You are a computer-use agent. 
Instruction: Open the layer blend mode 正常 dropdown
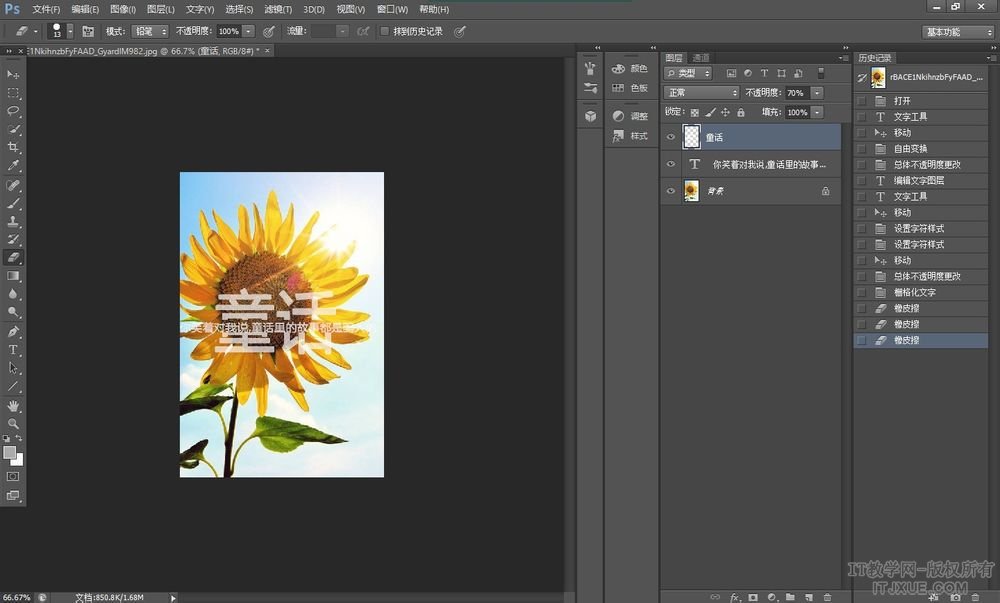pos(702,93)
